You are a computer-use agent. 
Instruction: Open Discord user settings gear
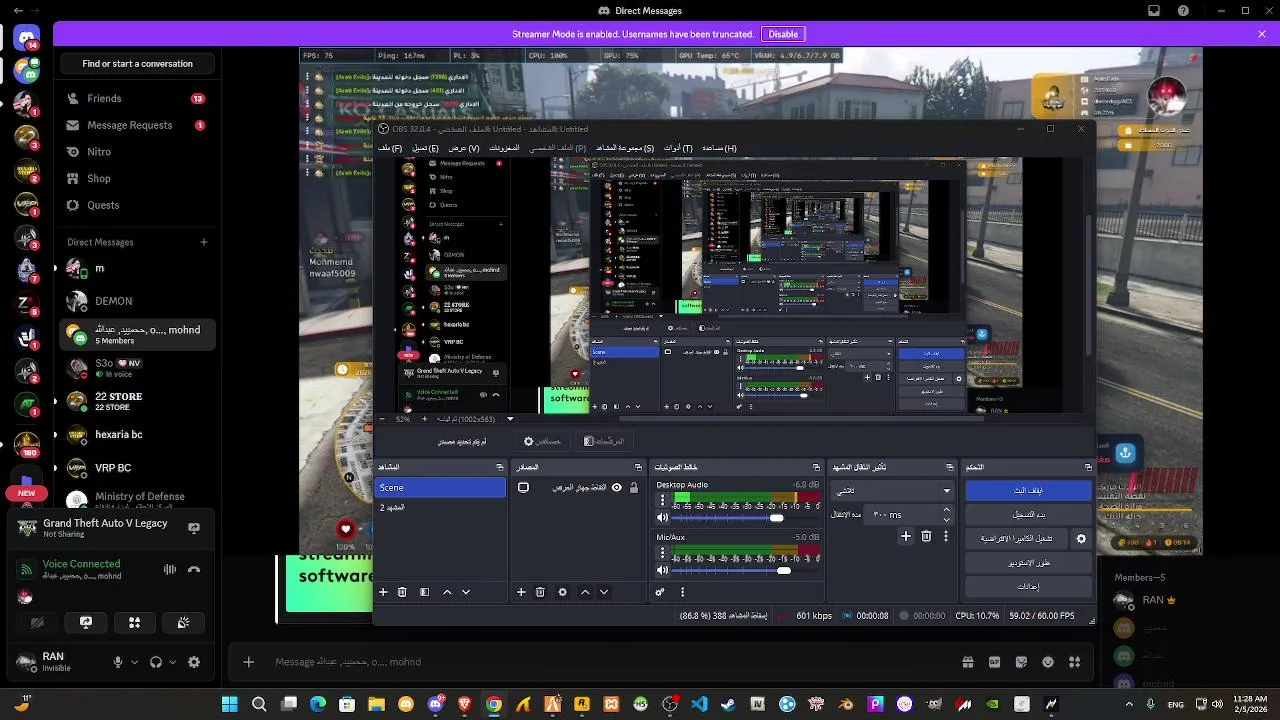click(194, 662)
